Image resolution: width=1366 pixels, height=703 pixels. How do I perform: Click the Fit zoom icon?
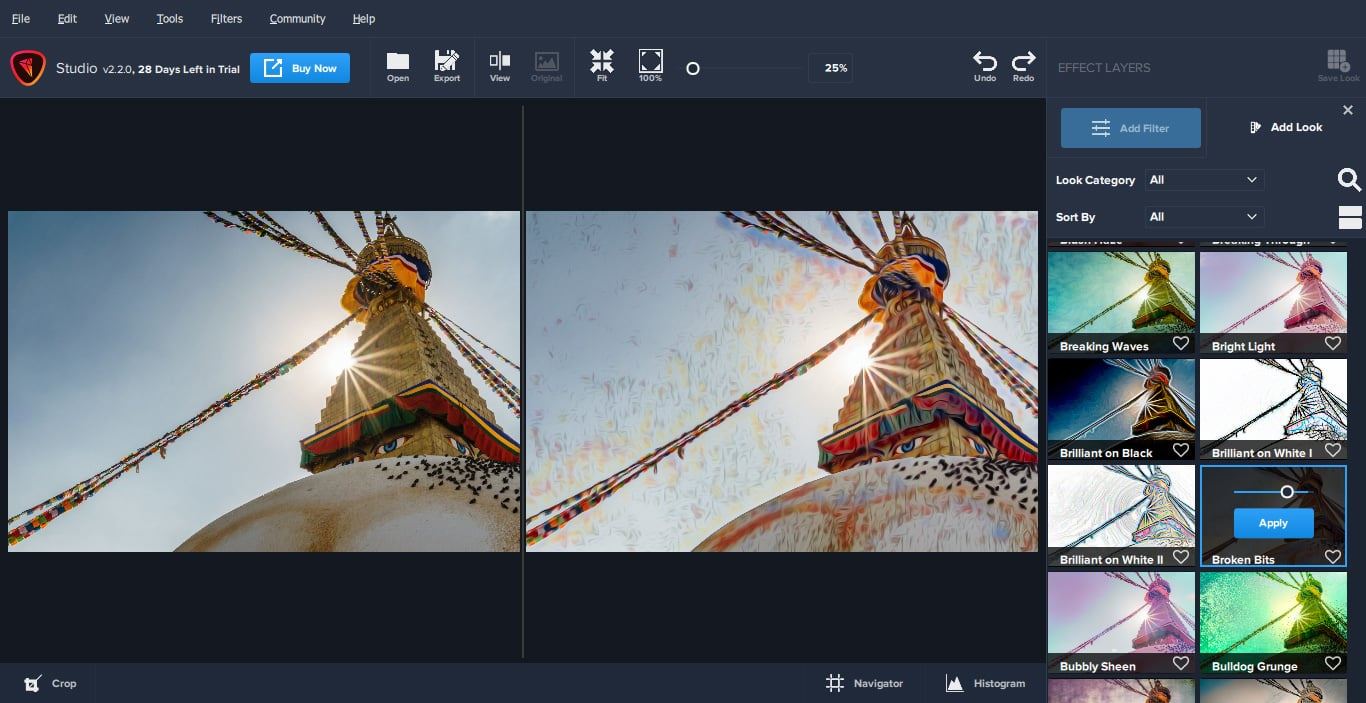point(601,66)
